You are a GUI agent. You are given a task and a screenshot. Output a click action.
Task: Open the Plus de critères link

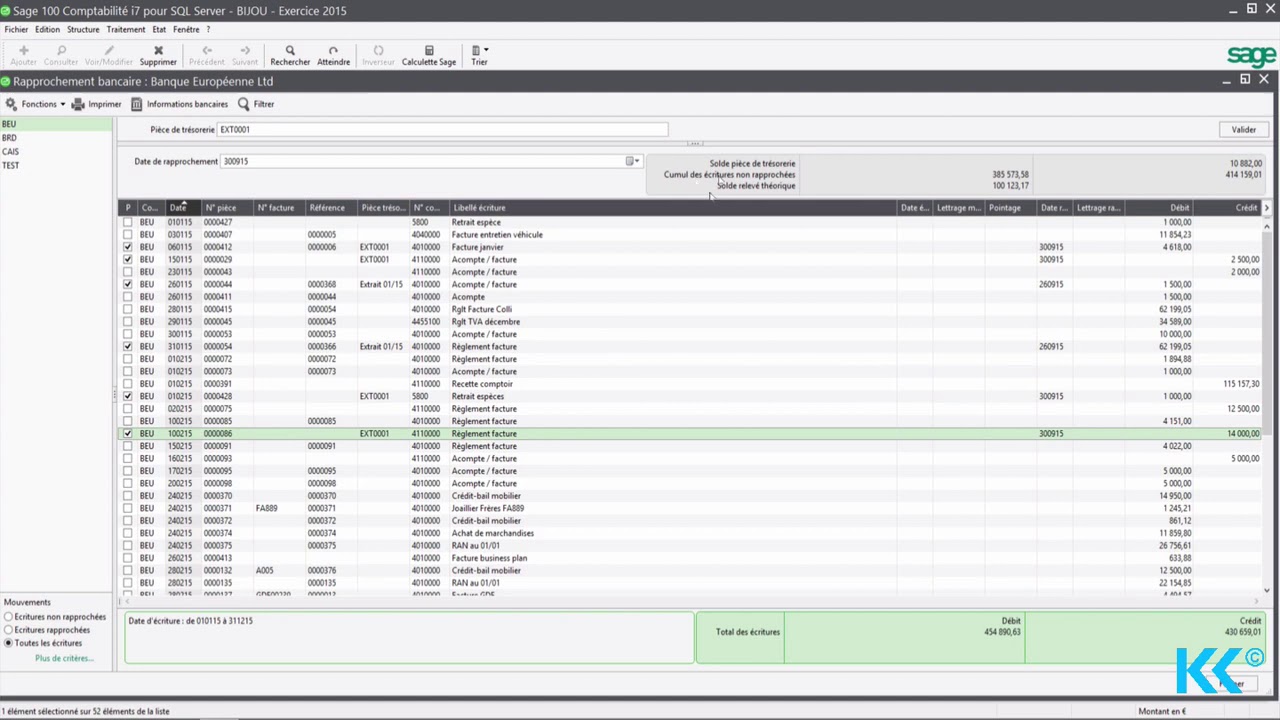tap(64, 658)
